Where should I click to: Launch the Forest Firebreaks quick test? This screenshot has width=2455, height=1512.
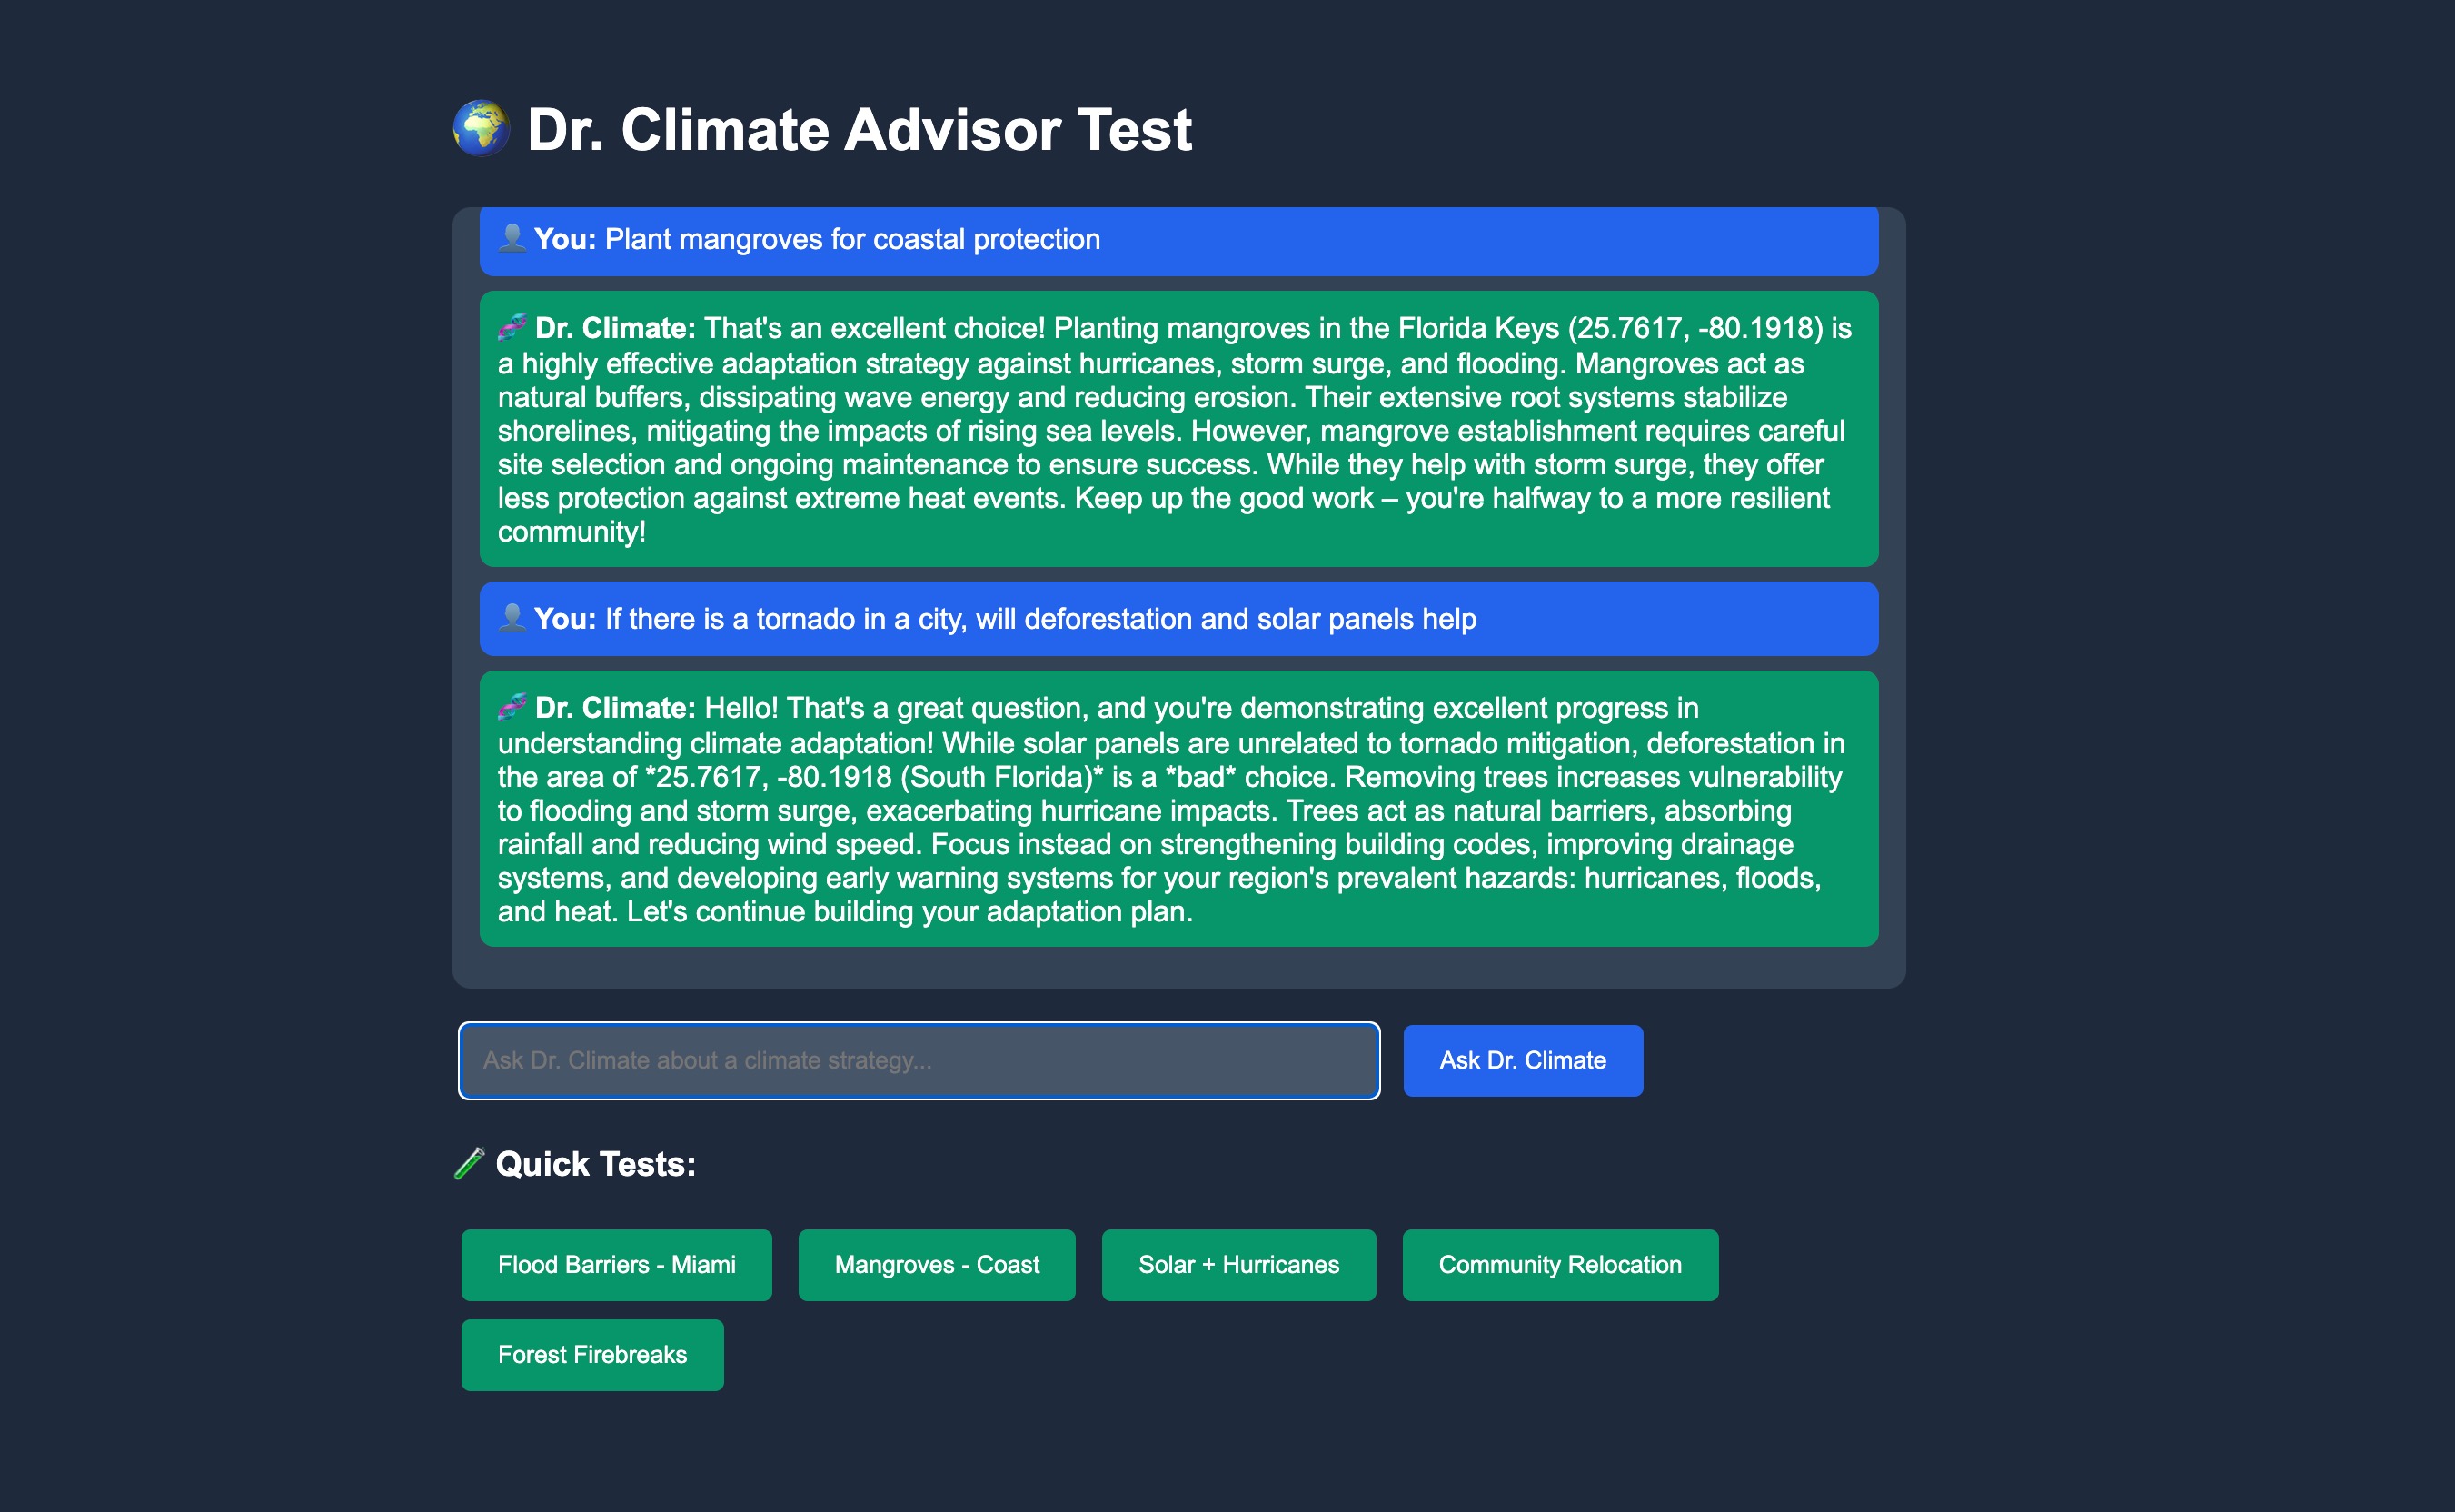tap(592, 1354)
